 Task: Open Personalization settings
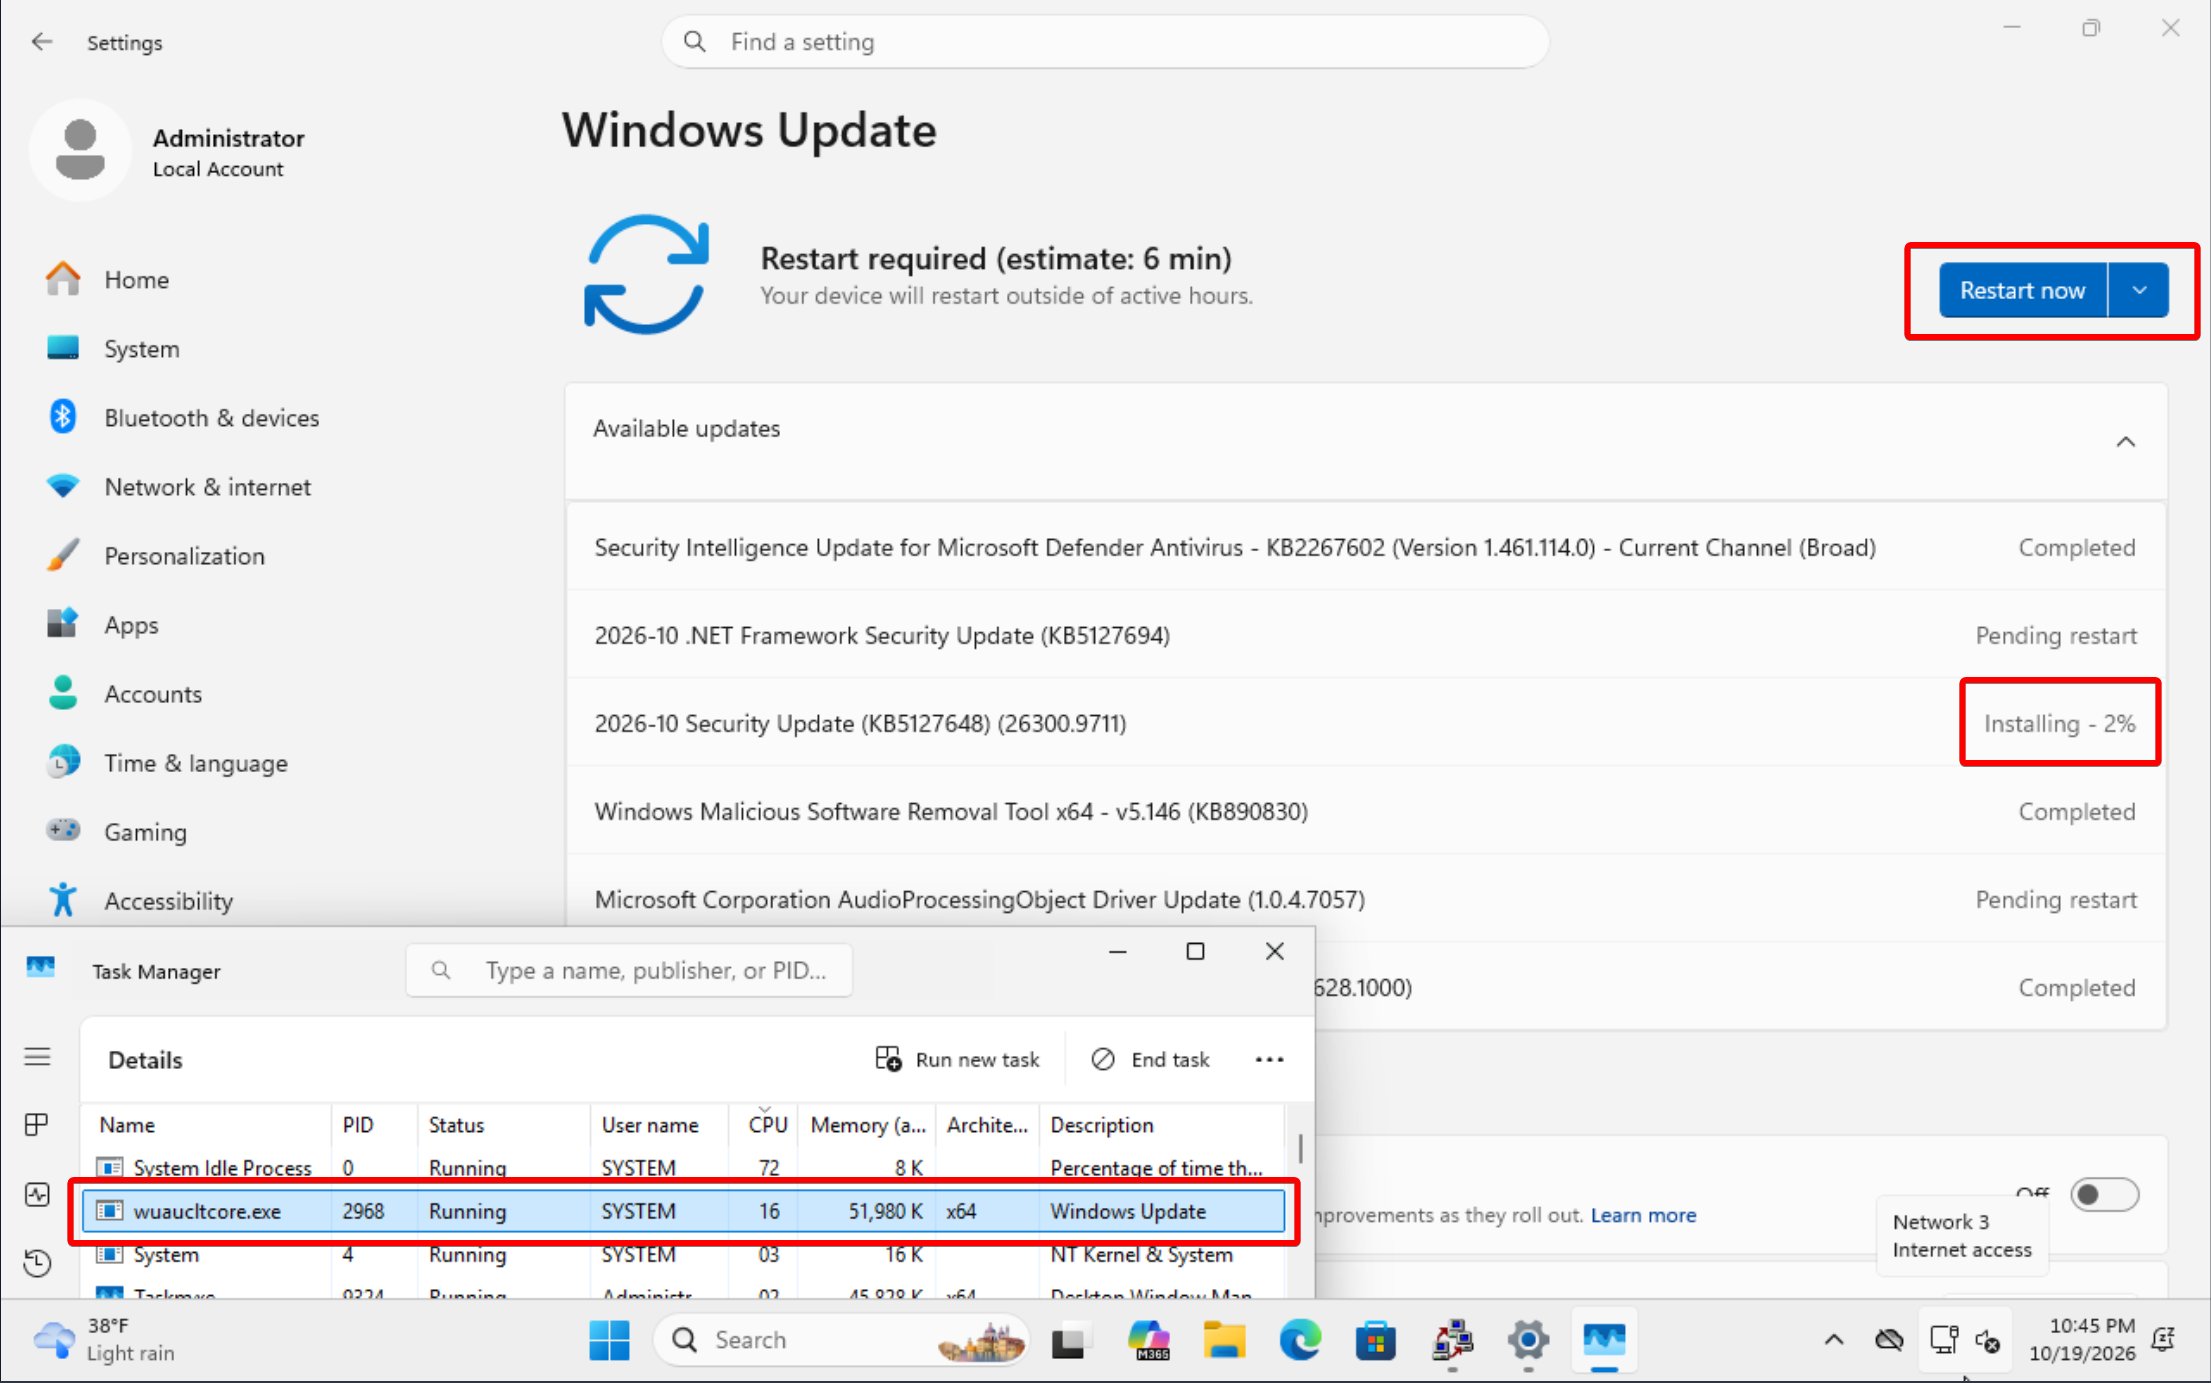click(185, 556)
